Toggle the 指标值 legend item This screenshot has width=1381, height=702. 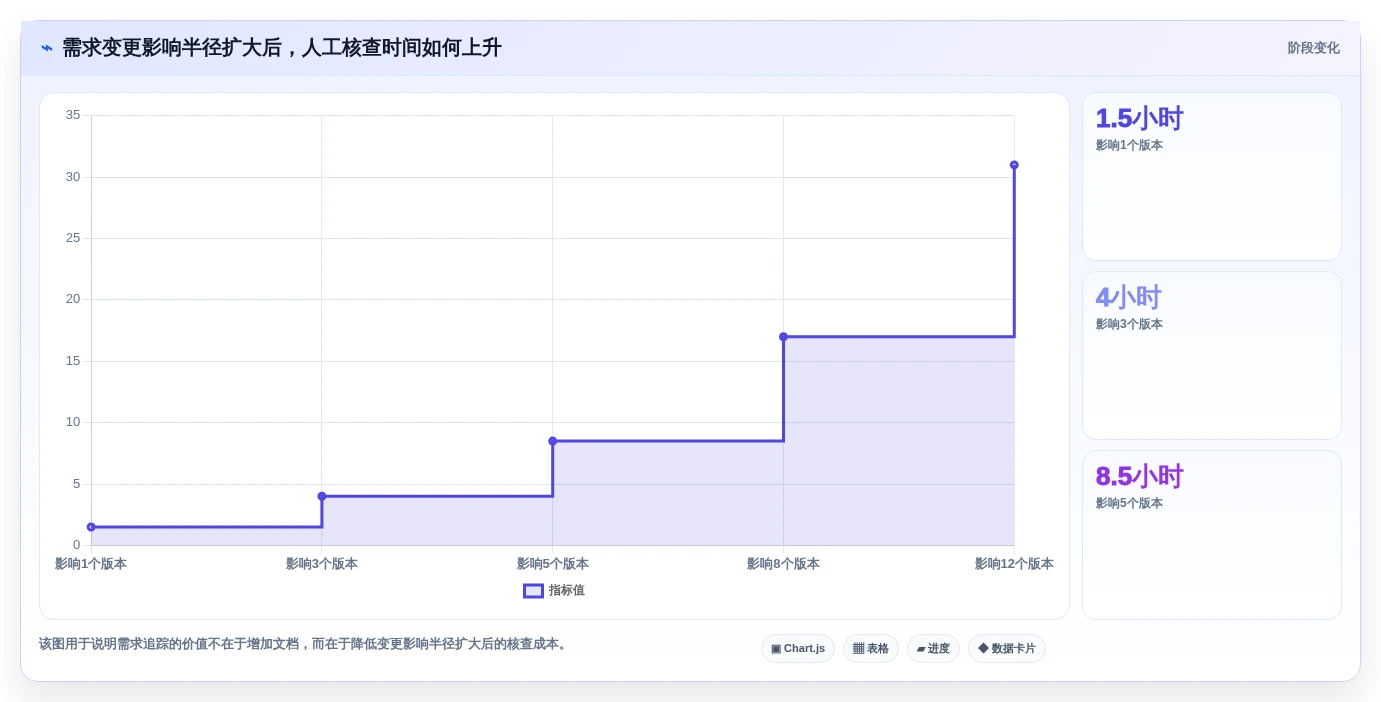click(554, 591)
